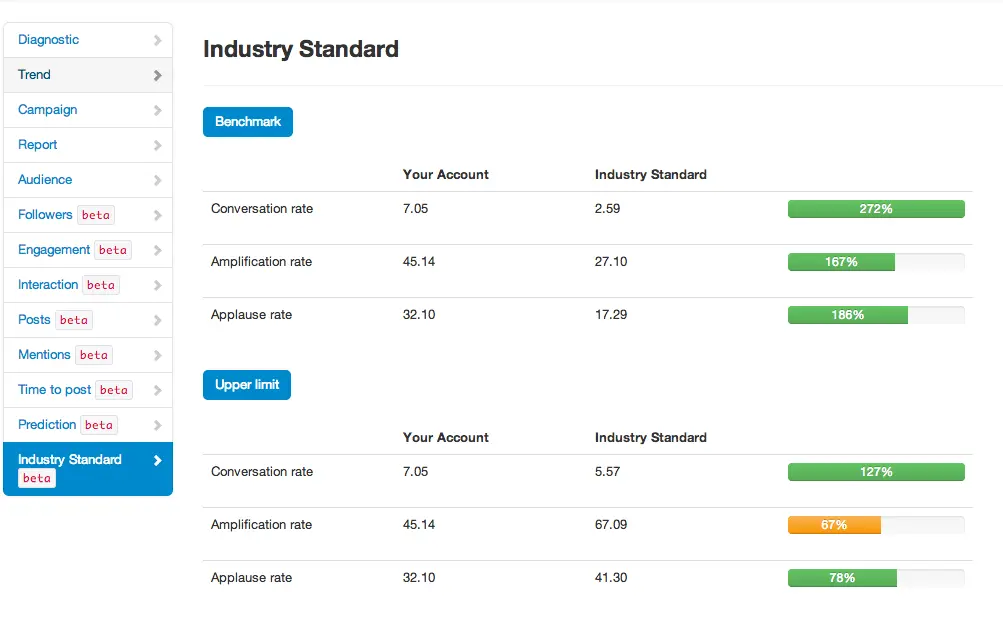The width and height of the screenshot is (1003, 626).
Task: Expand the Interaction section arrow
Action: (157, 286)
